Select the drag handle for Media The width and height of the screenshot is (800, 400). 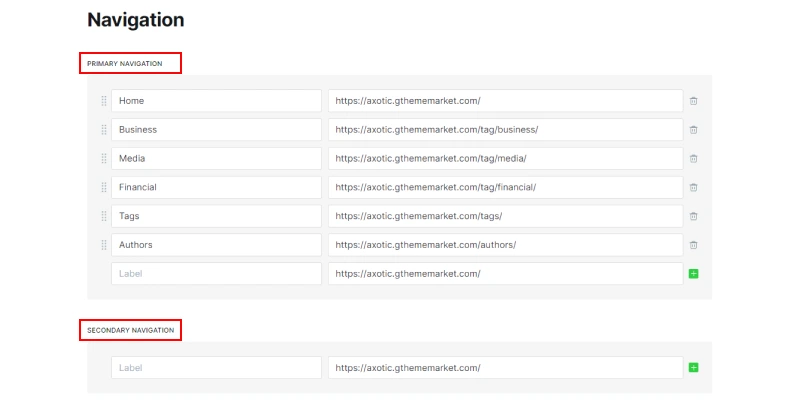[x=103, y=158]
